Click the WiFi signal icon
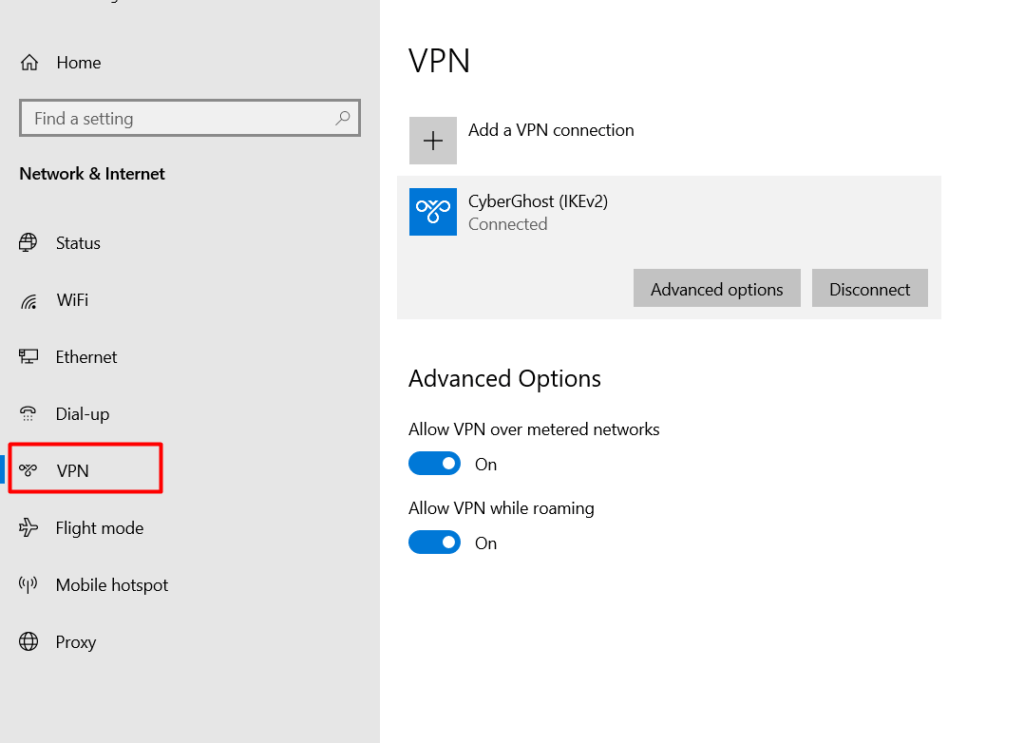Image resolution: width=1024 pixels, height=743 pixels. point(28,299)
